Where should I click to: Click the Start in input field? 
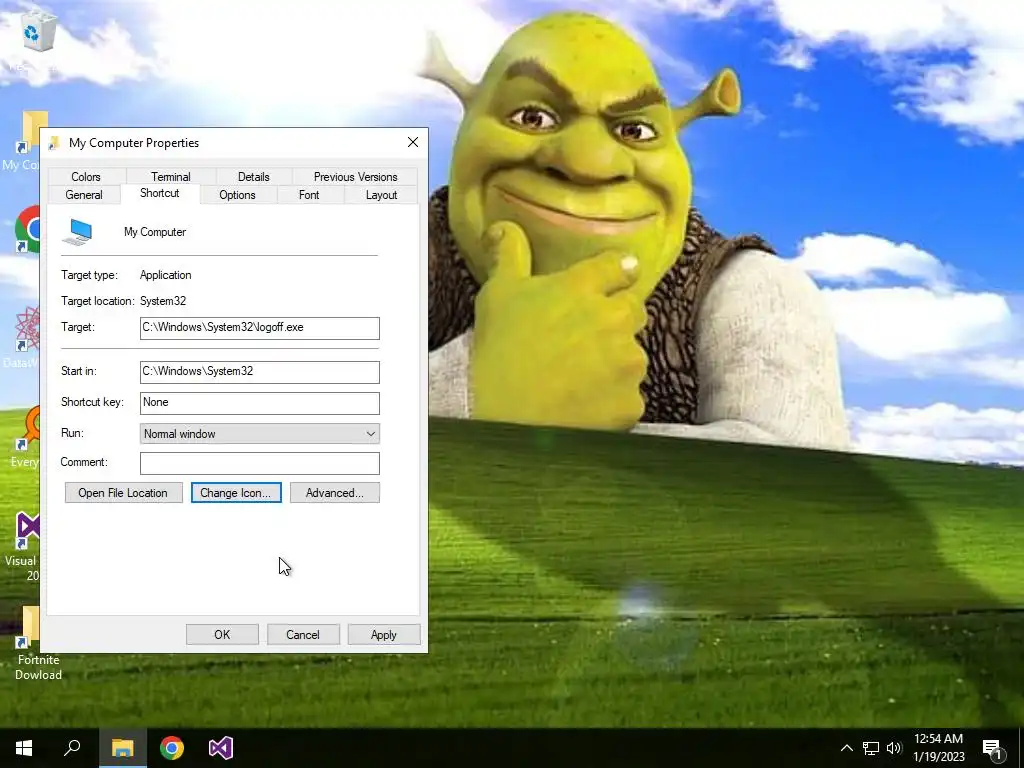click(259, 372)
